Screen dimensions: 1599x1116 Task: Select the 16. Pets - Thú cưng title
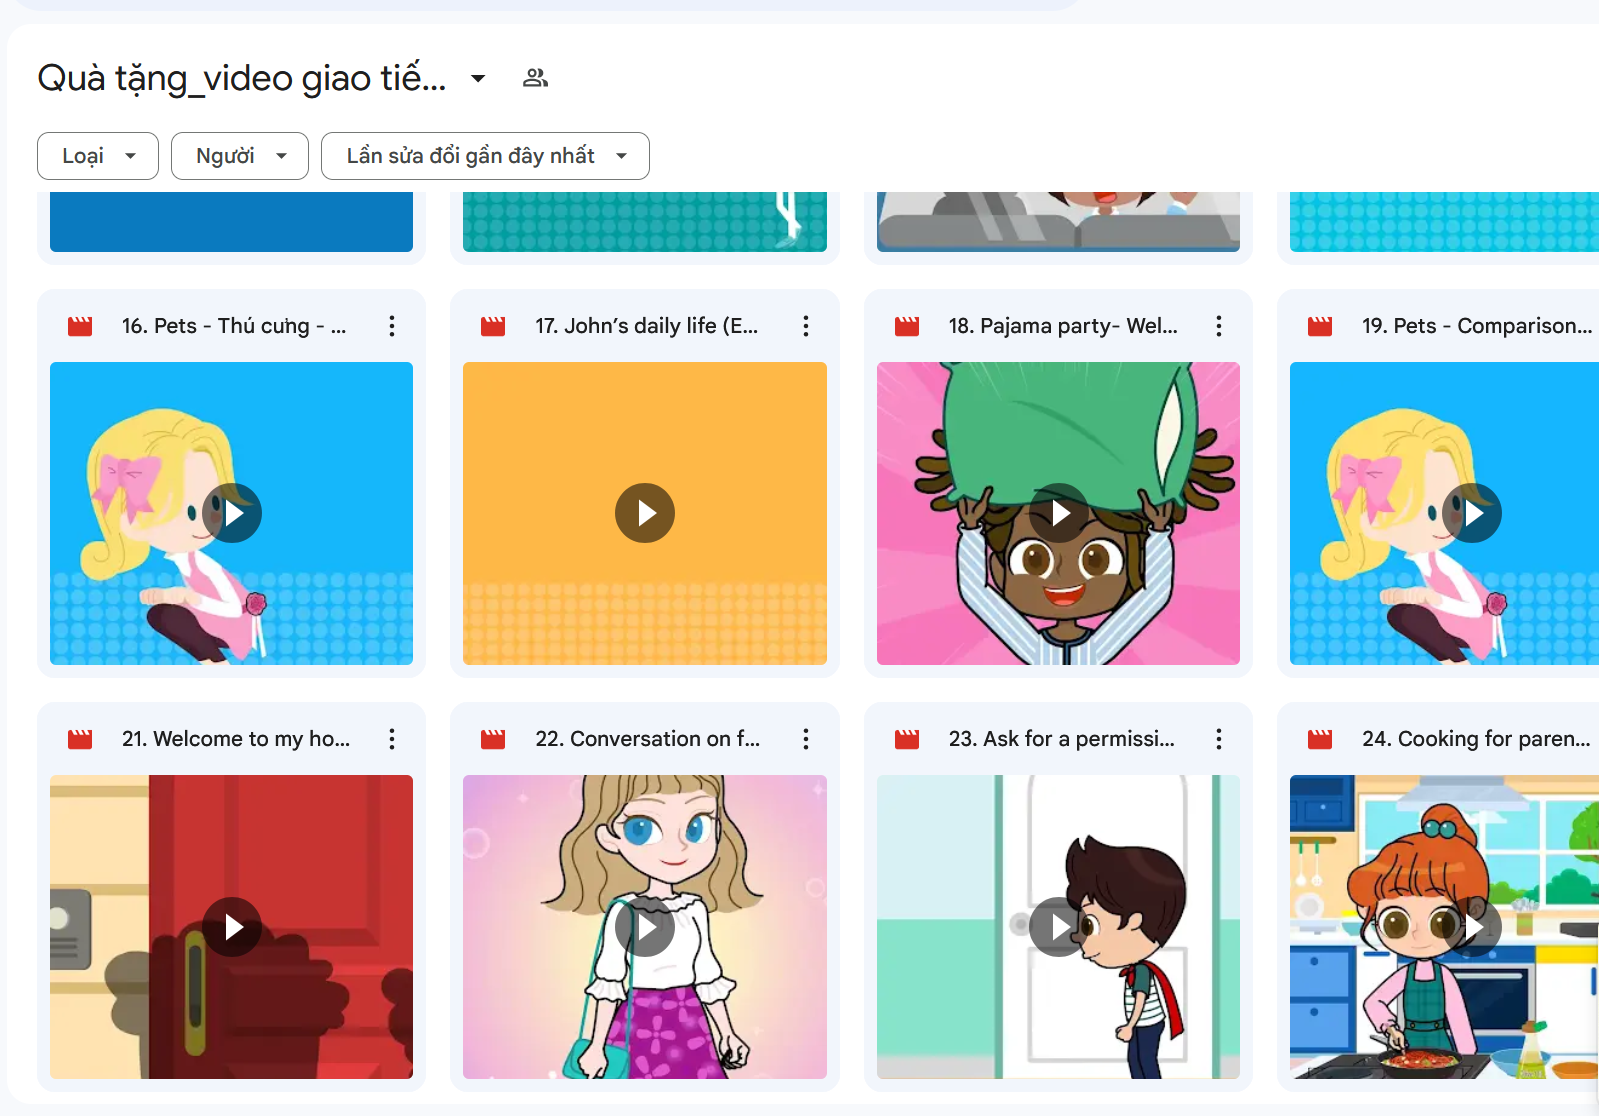pos(234,326)
